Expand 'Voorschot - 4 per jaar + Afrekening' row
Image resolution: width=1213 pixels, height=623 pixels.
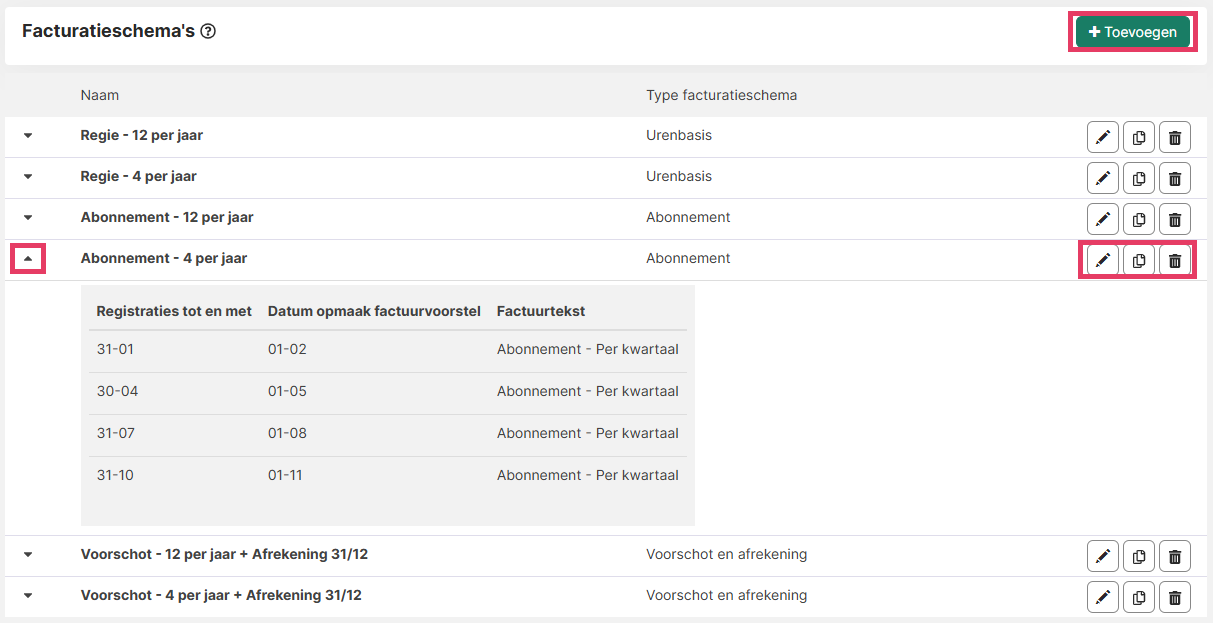(x=28, y=596)
